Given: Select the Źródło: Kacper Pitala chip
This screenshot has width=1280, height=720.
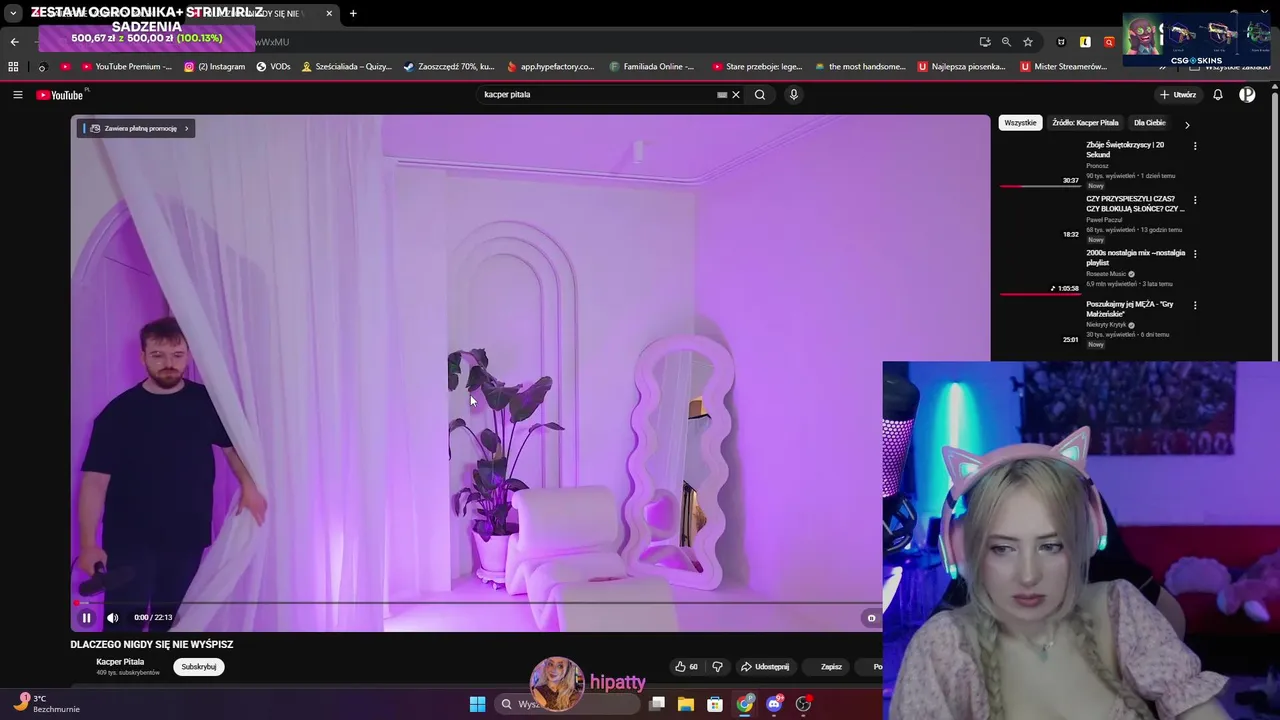Looking at the screenshot, I should pos(1085,123).
